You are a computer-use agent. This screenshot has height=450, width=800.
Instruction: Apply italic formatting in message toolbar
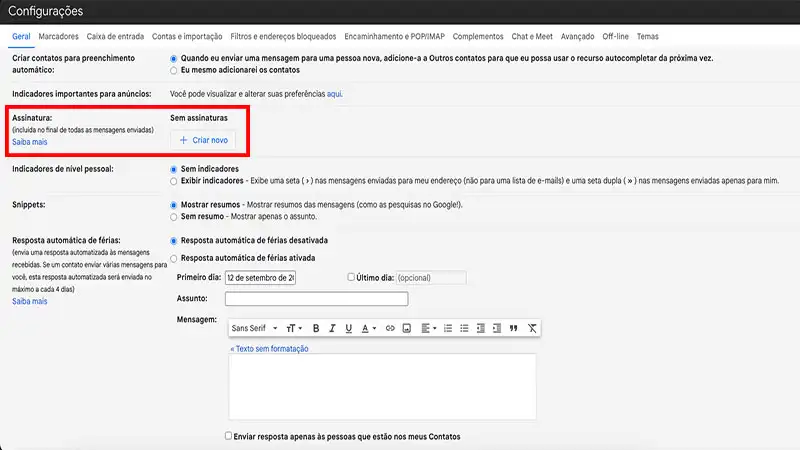(332, 328)
